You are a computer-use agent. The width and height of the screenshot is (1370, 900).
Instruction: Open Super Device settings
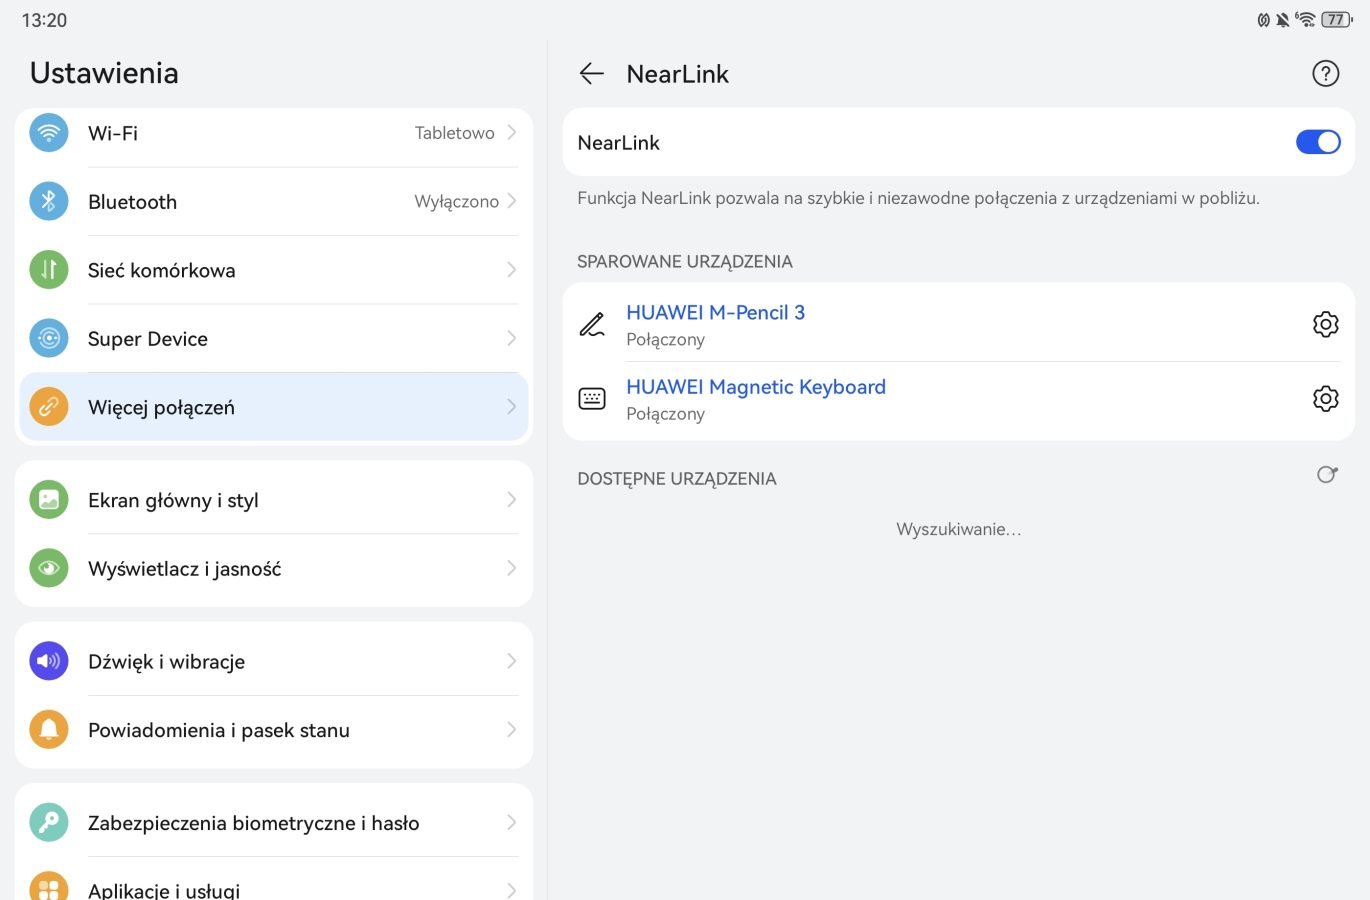click(274, 338)
